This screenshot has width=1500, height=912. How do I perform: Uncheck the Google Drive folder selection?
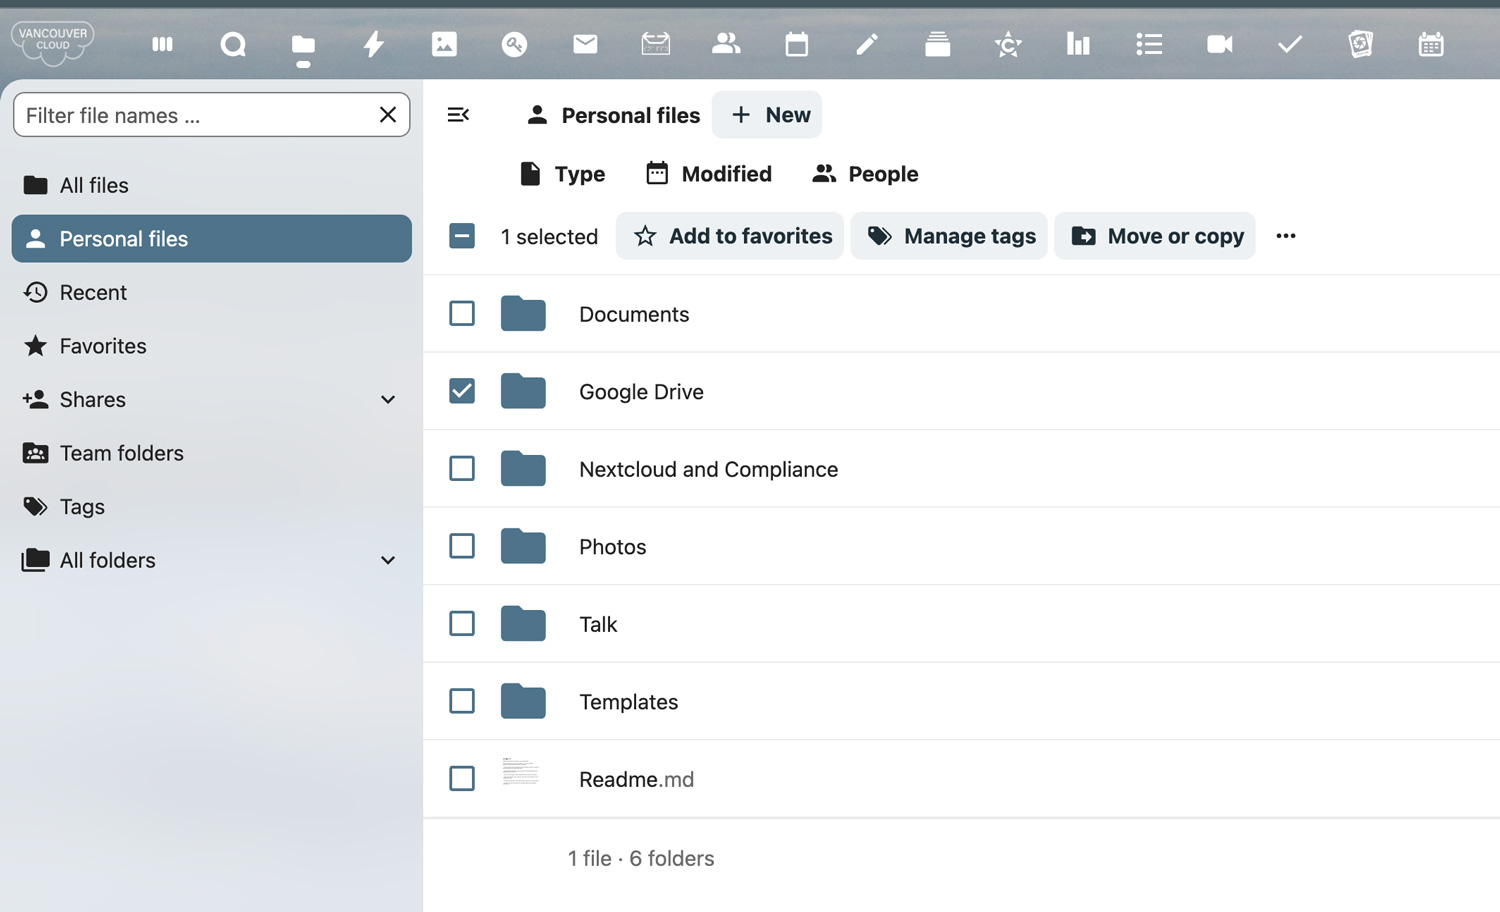point(461,391)
